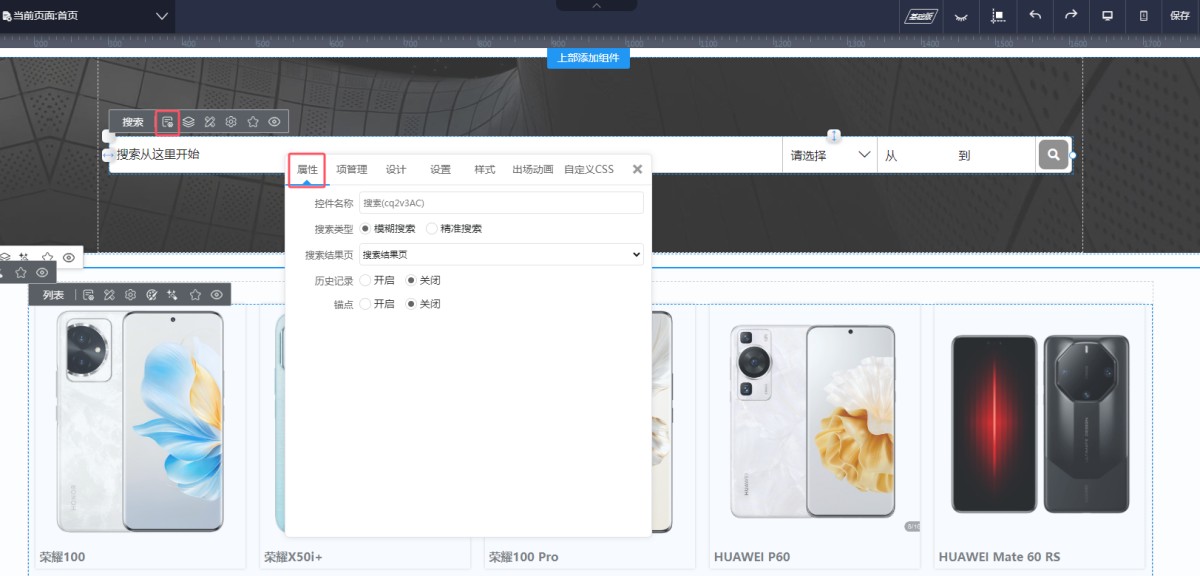Click sparkle animation icon in 列表 toolbar
The image size is (1200, 576).
pyautogui.click(x=173, y=295)
